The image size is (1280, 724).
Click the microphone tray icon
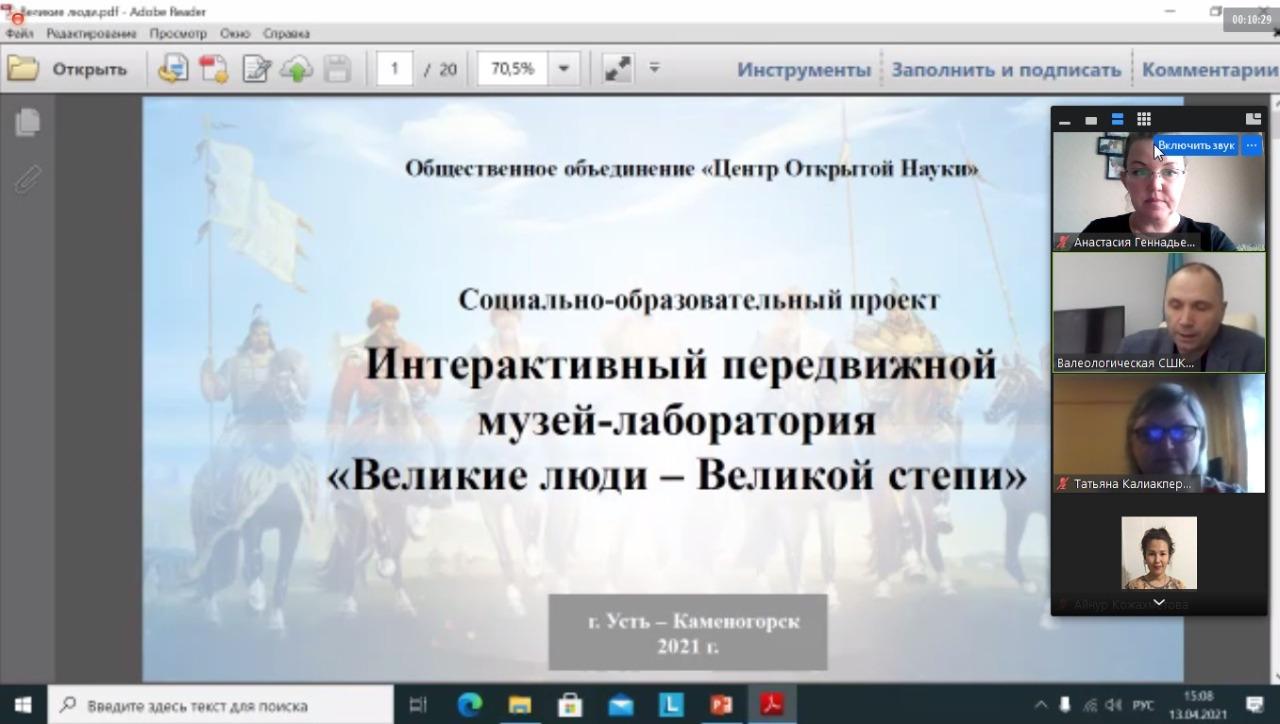pyautogui.click(x=1065, y=705)
